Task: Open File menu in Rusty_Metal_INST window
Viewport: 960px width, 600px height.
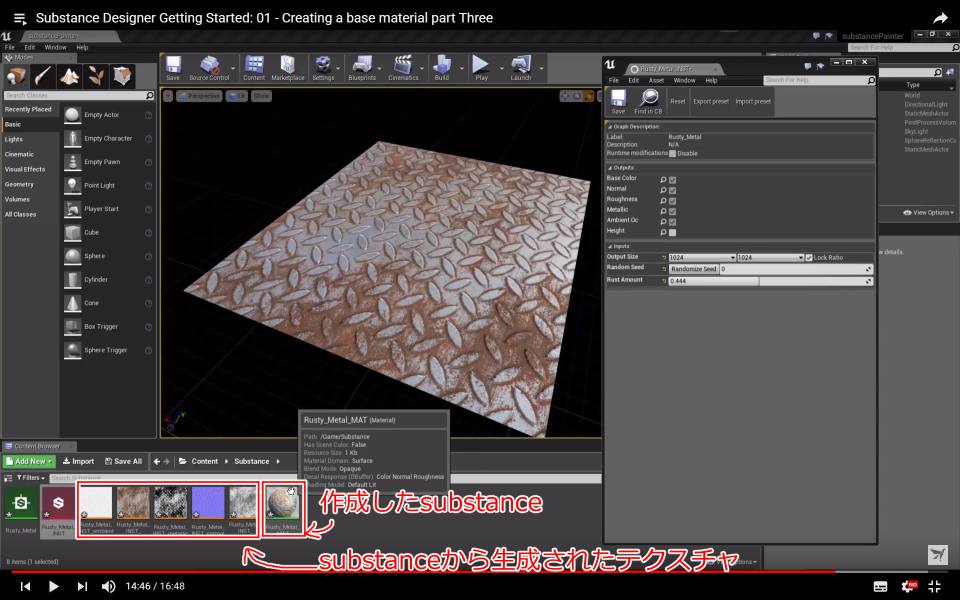Action: [613, 80]
